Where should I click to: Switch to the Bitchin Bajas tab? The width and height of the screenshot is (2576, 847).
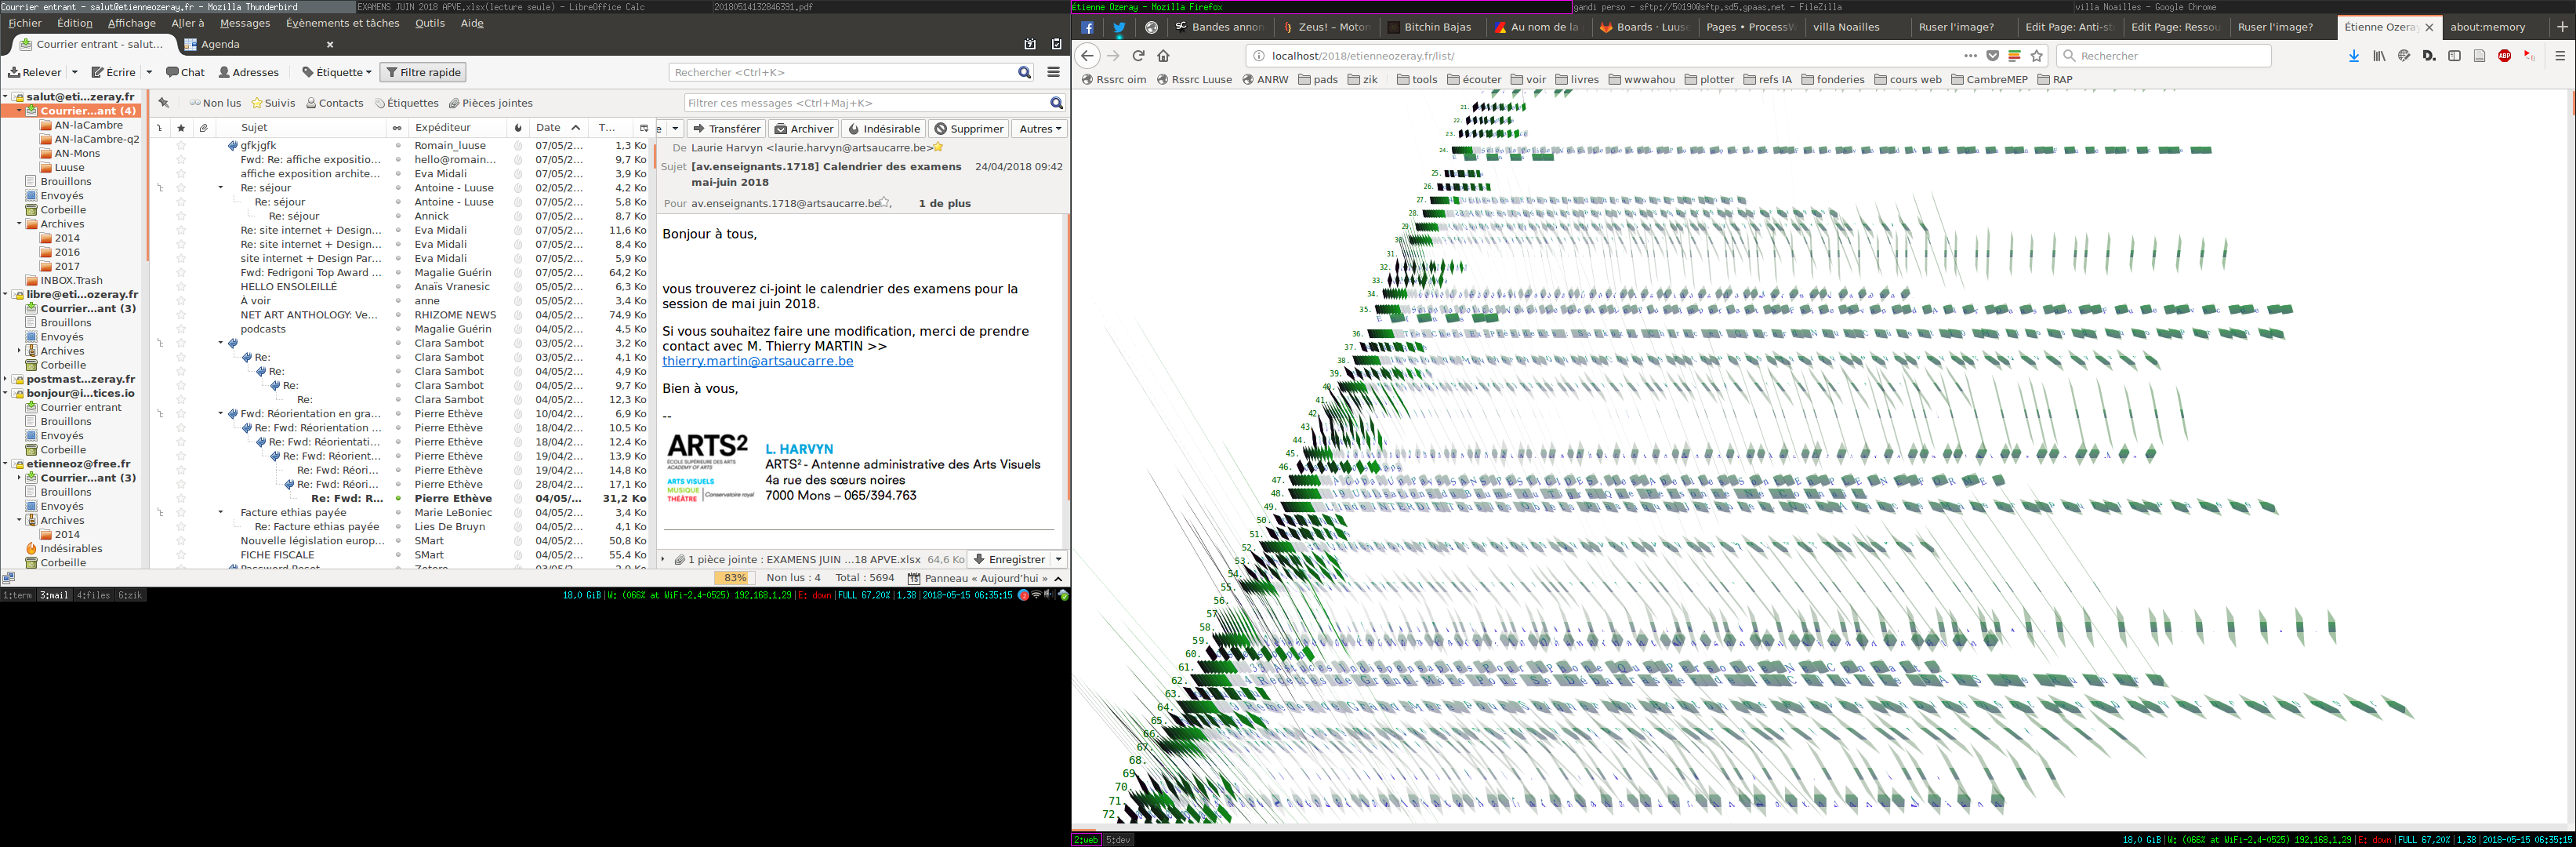click(1436, 27)
